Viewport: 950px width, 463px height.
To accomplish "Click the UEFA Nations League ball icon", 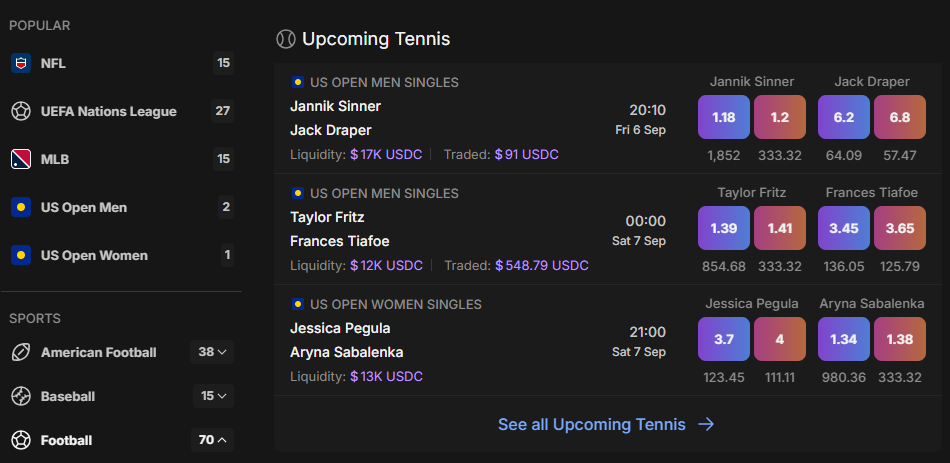I will [21, 111].
